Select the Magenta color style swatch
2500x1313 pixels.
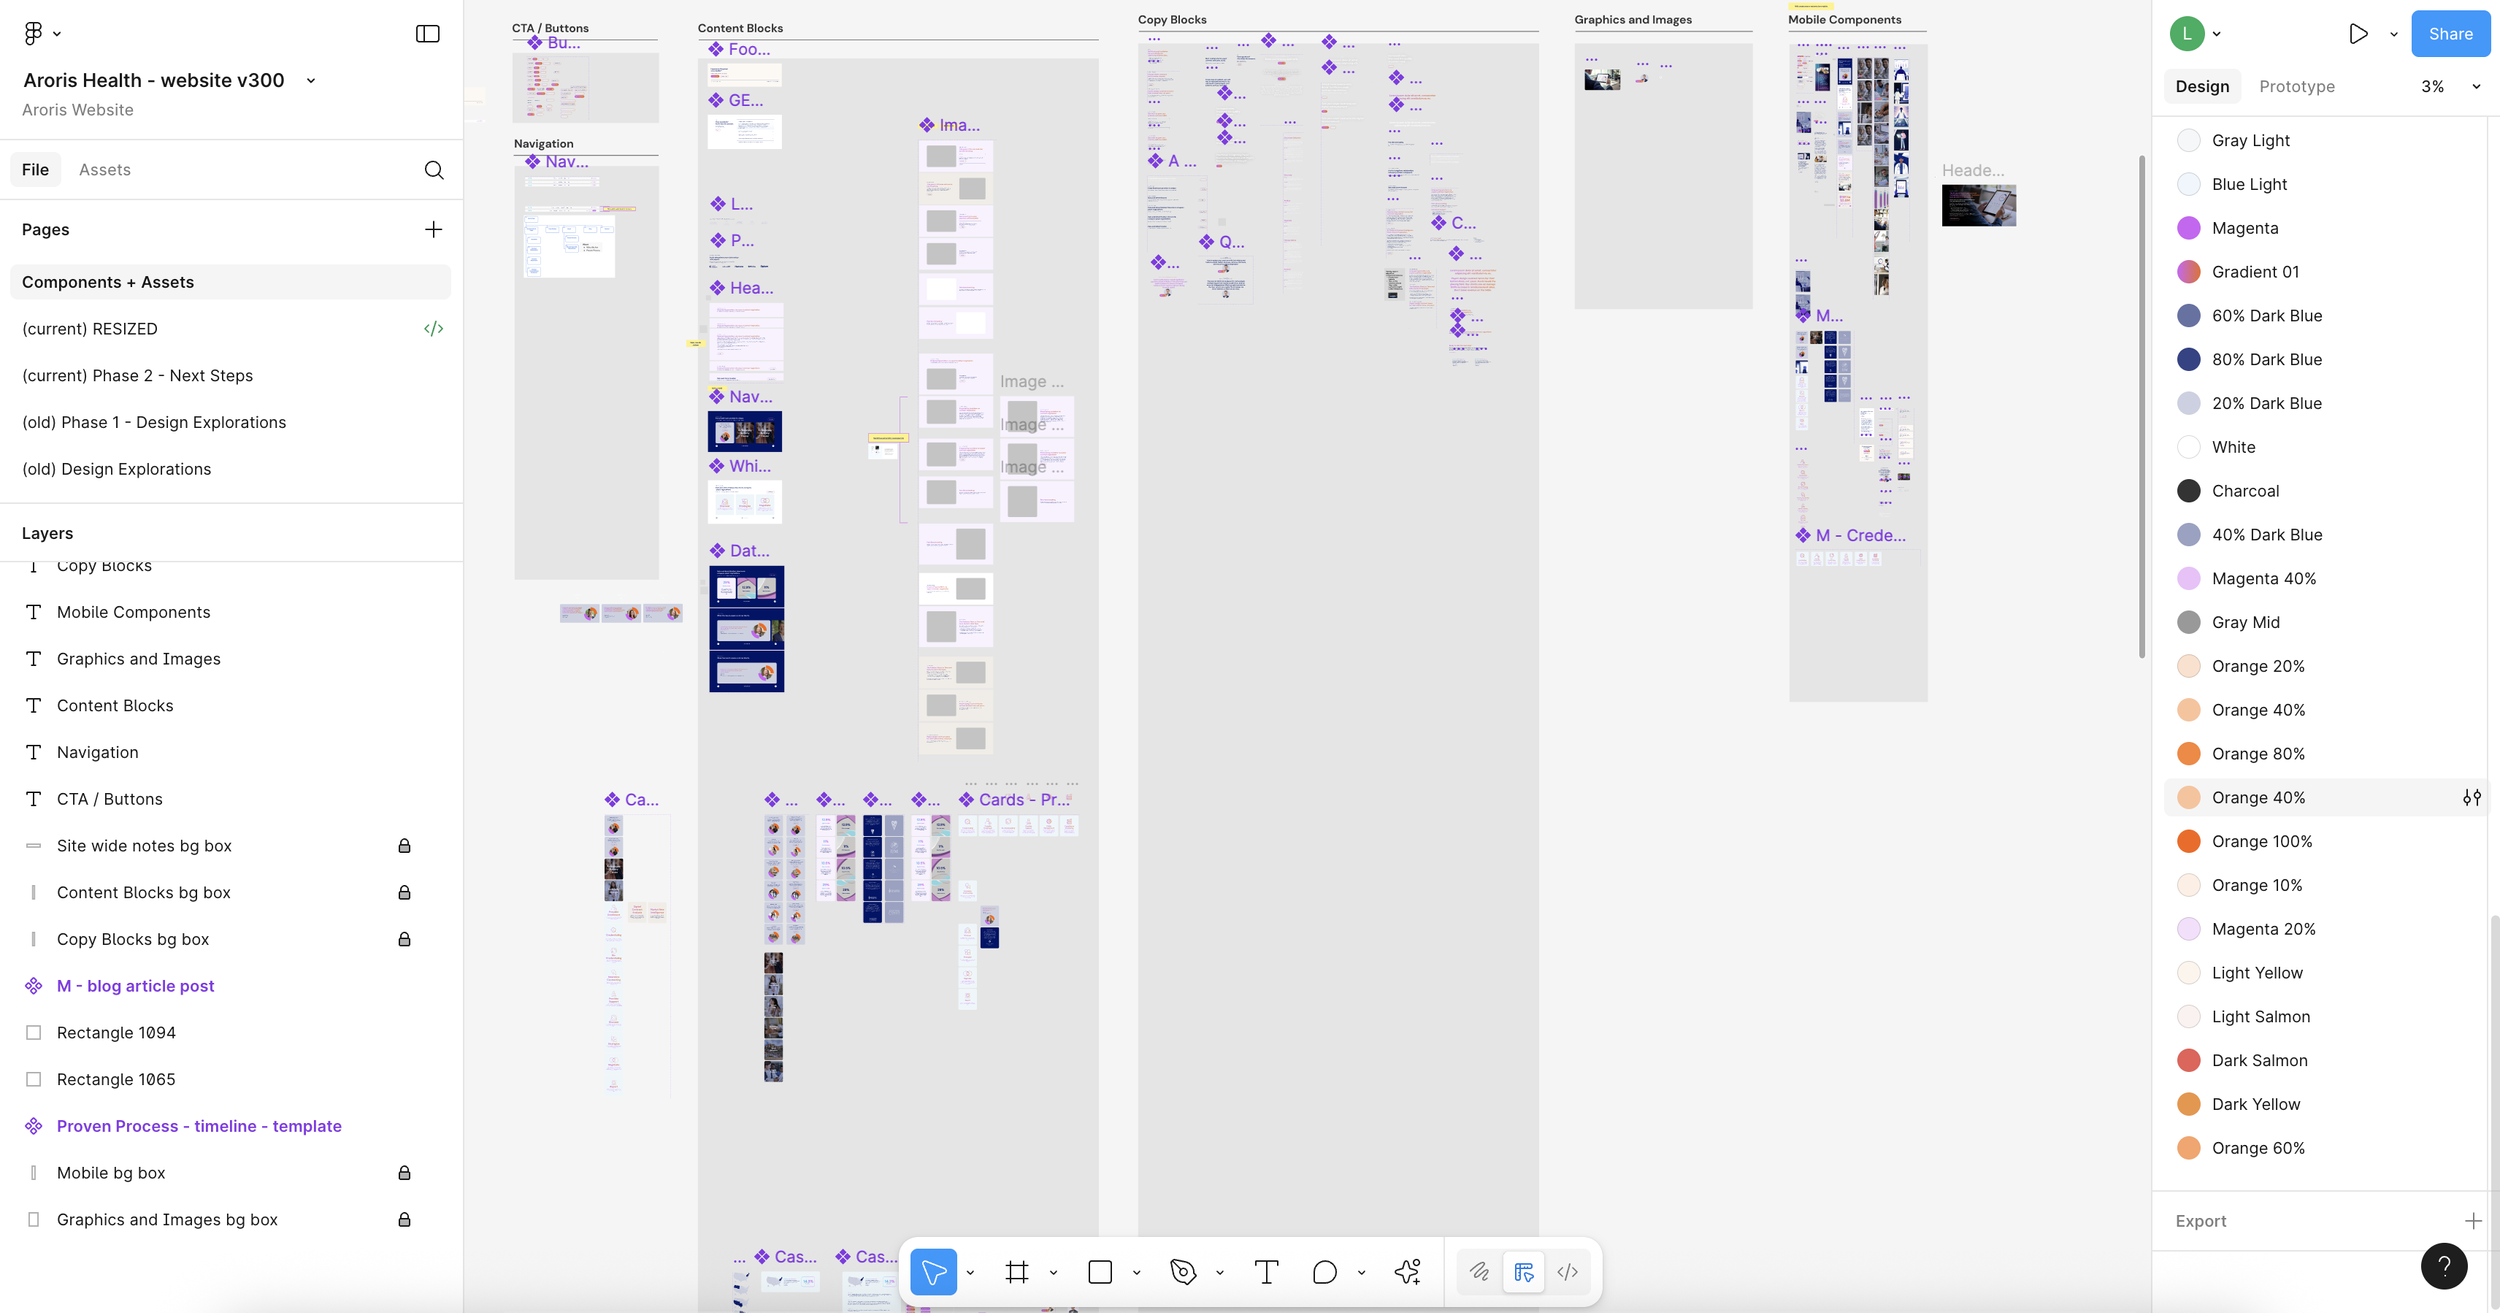coord(2188,228)
